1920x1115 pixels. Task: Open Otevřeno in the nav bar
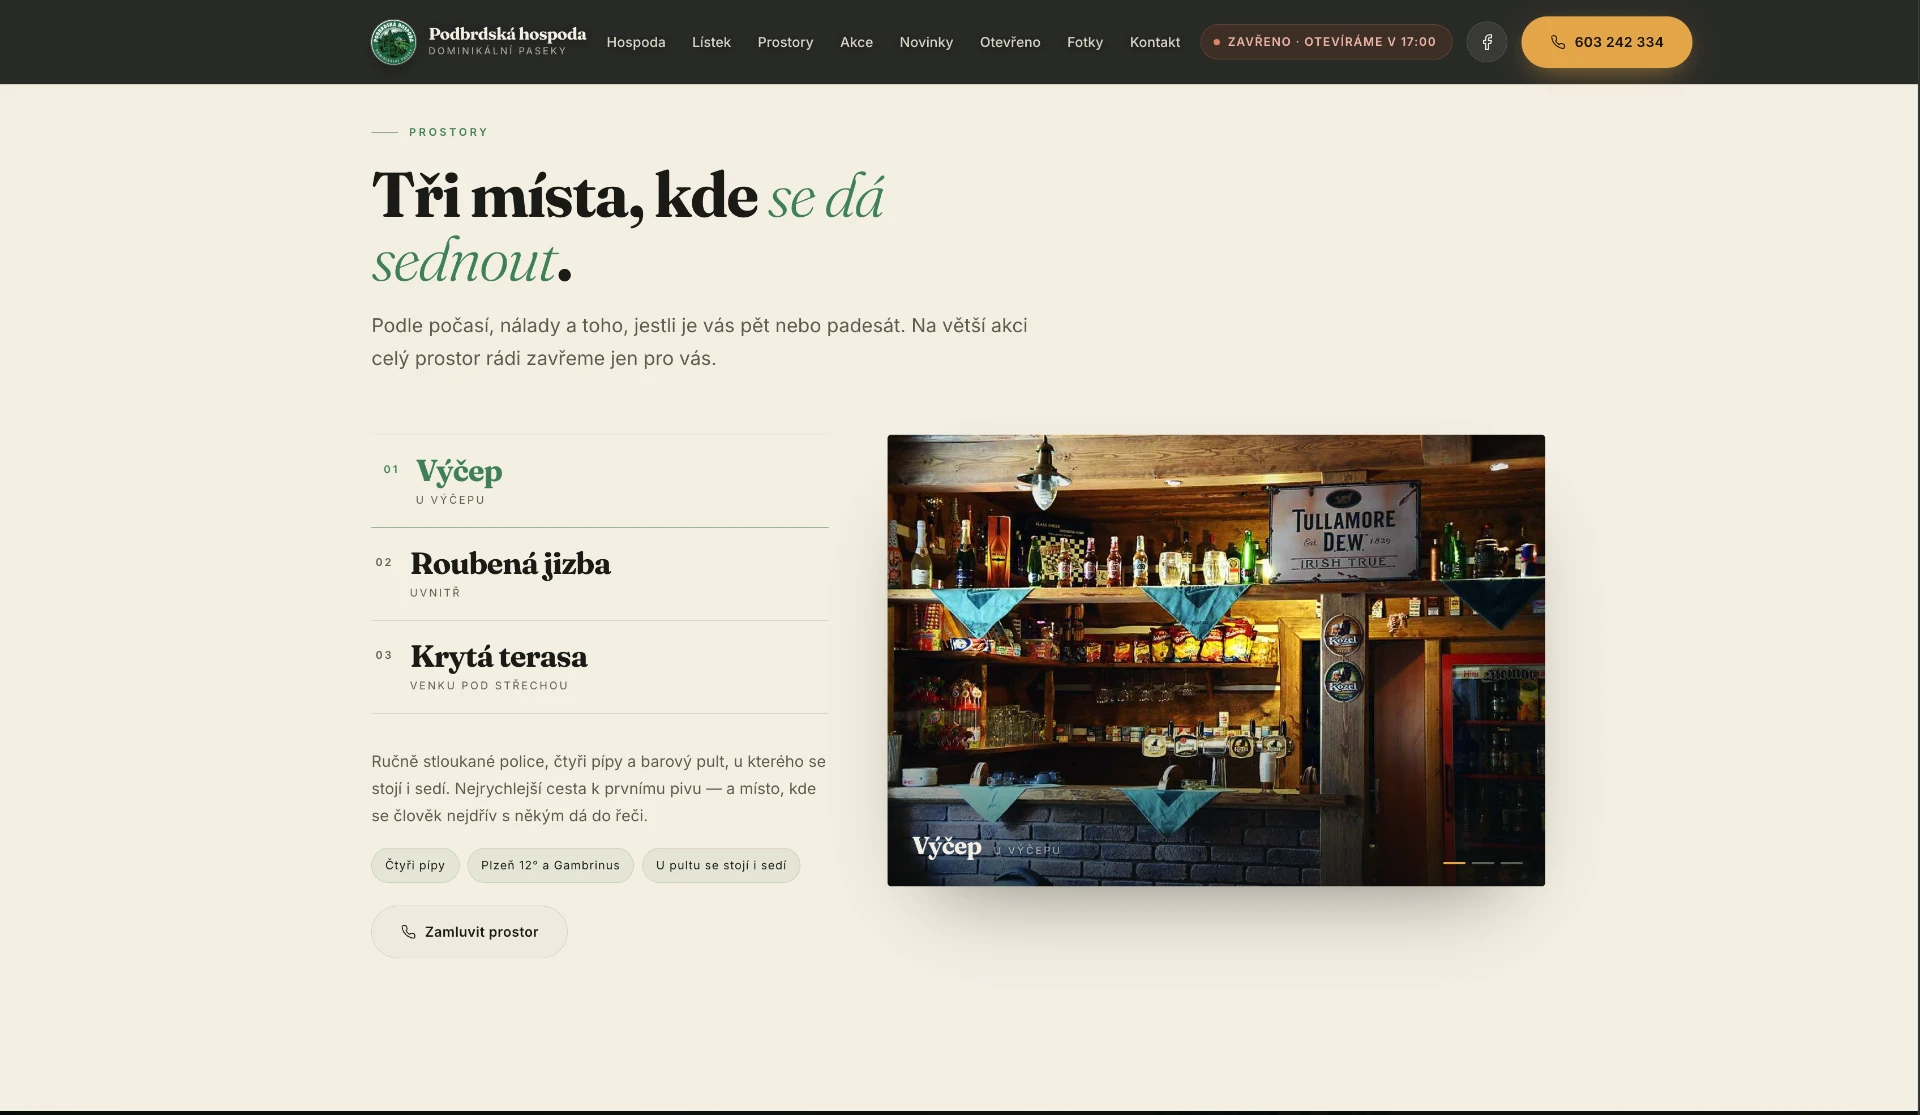1010,42
